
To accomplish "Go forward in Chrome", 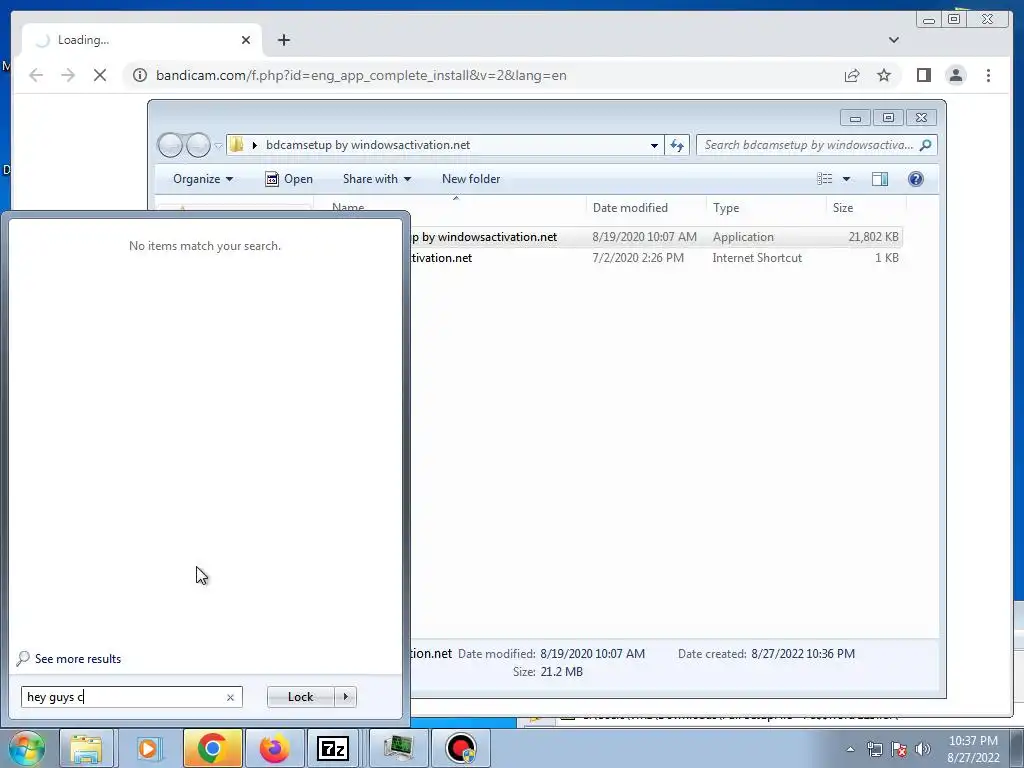I will pyautogui.click(x=68, y=75).
